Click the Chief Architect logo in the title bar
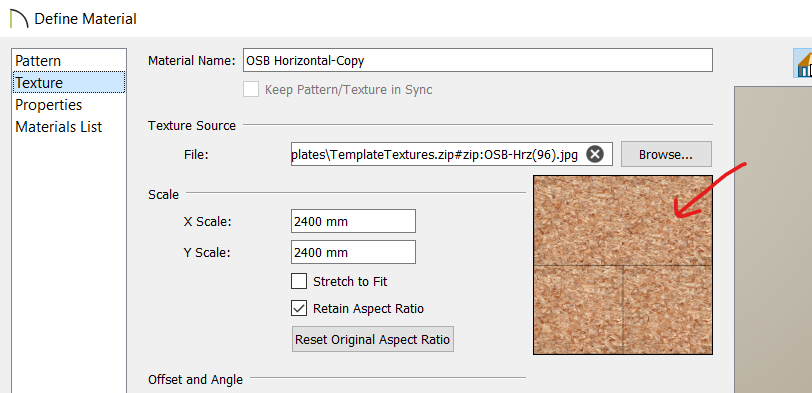 click(x=19, y=19)
